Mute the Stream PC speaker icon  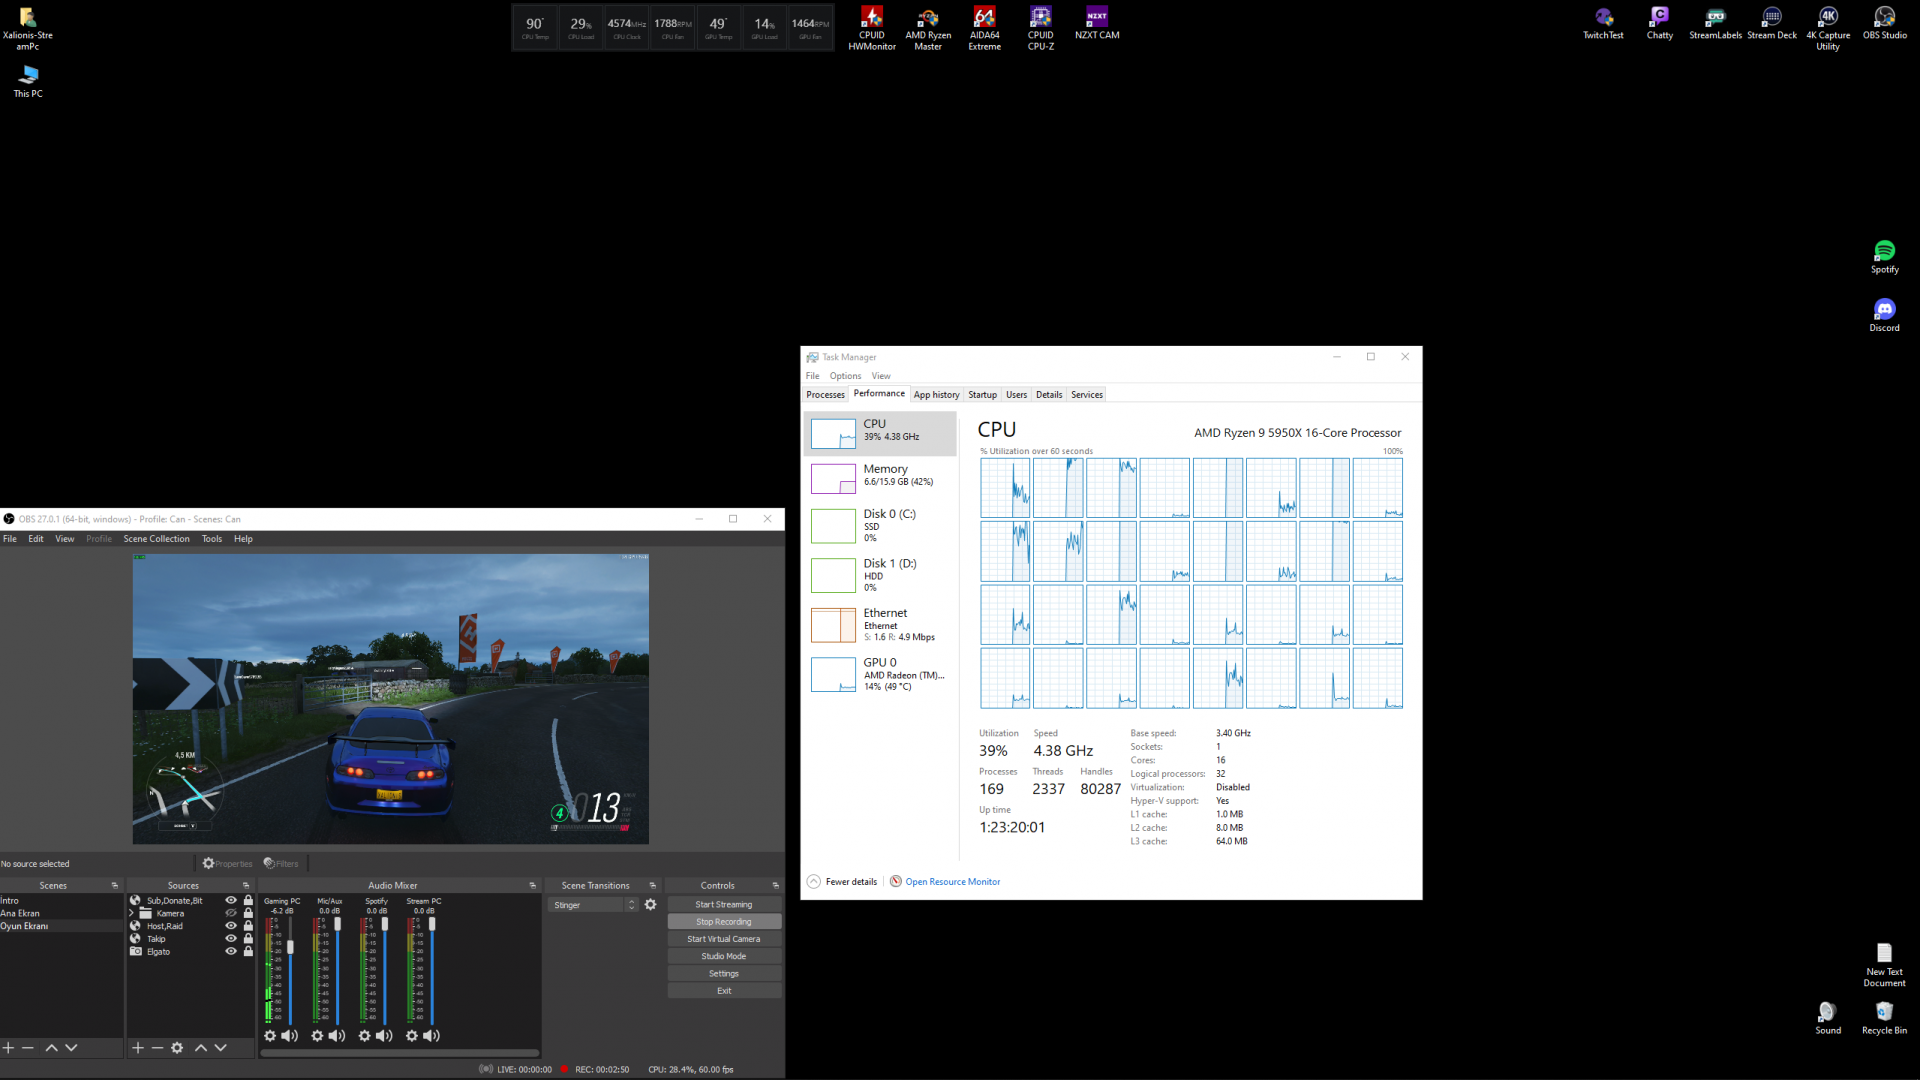coord(432,1036)
